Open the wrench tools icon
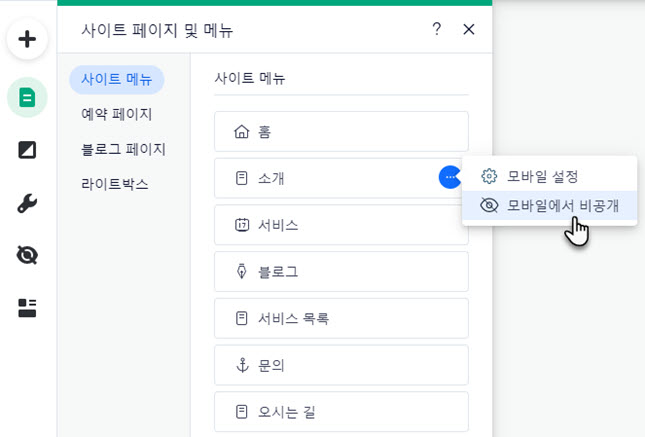645x437 pixels. [27, 203]
